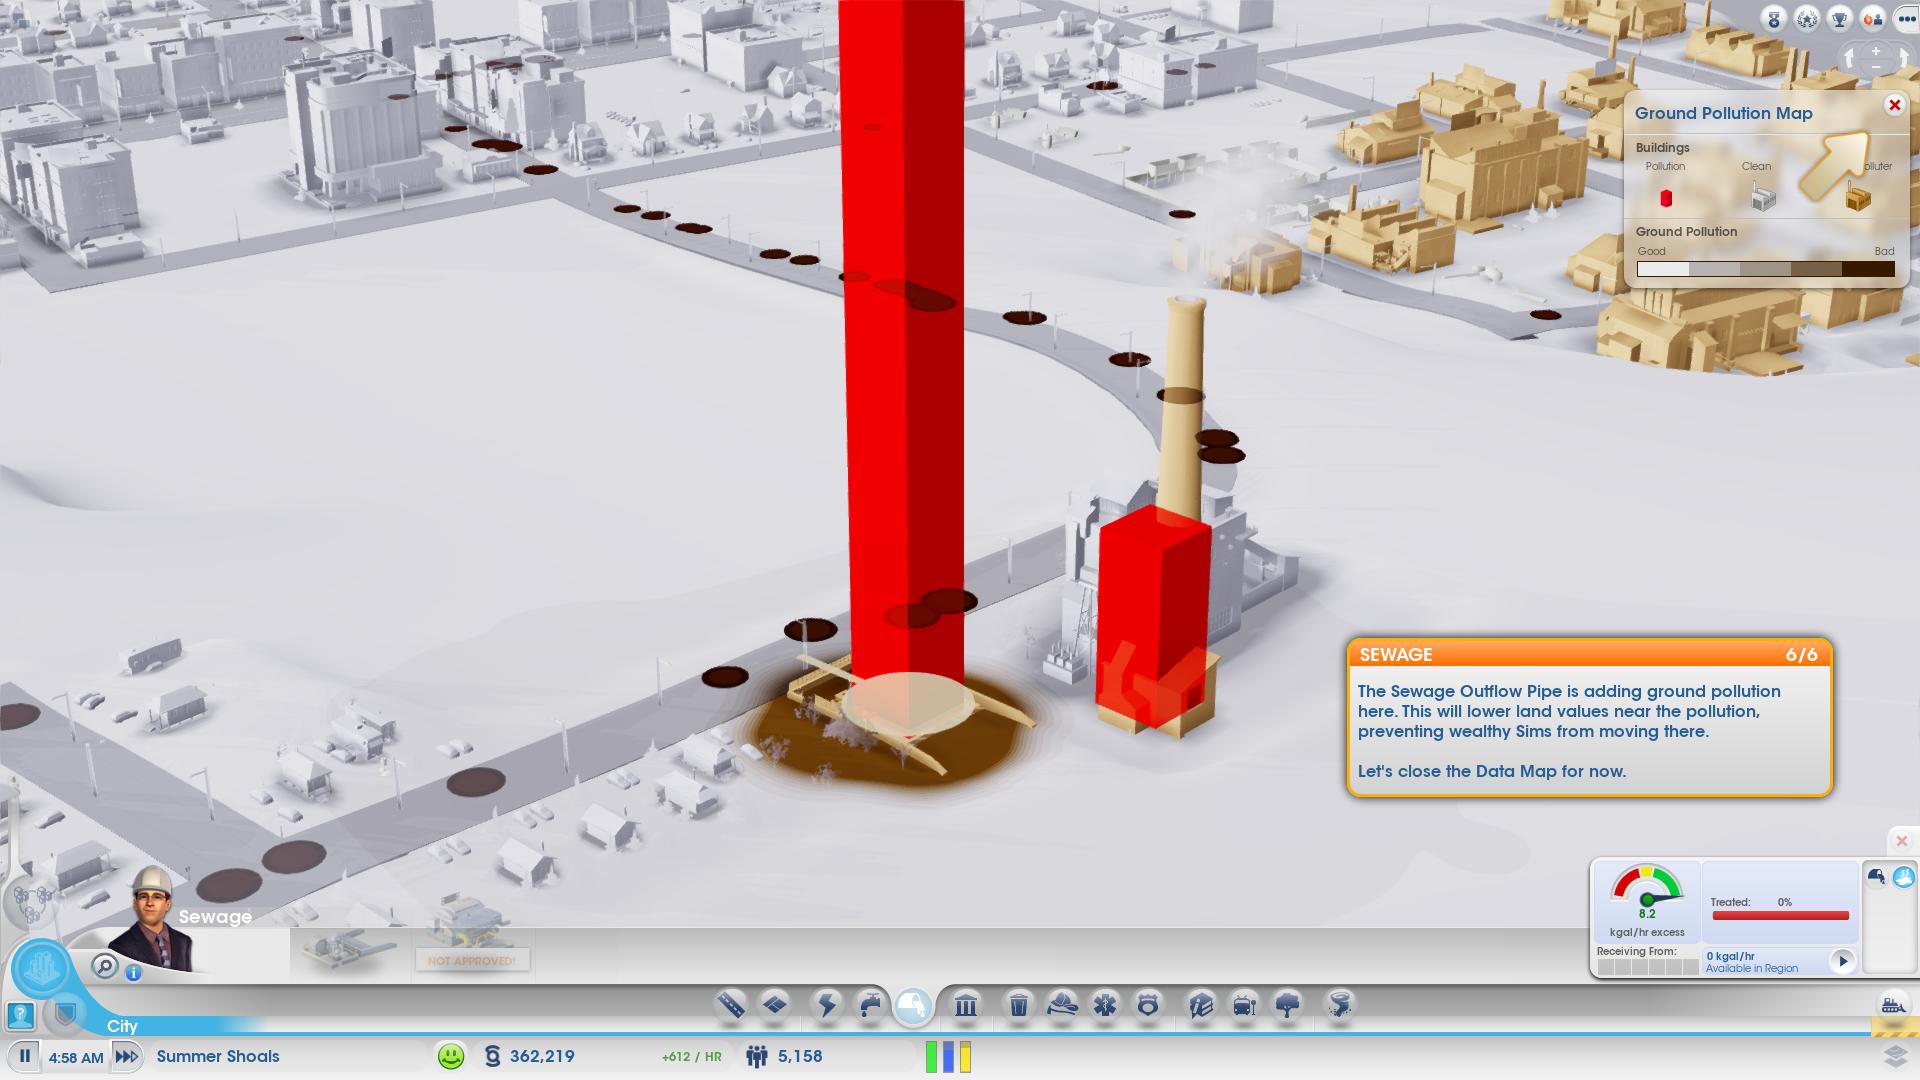The image size is (1920, 1080).
Task: Click the RCI demand bars
Action: point(948,1057)
